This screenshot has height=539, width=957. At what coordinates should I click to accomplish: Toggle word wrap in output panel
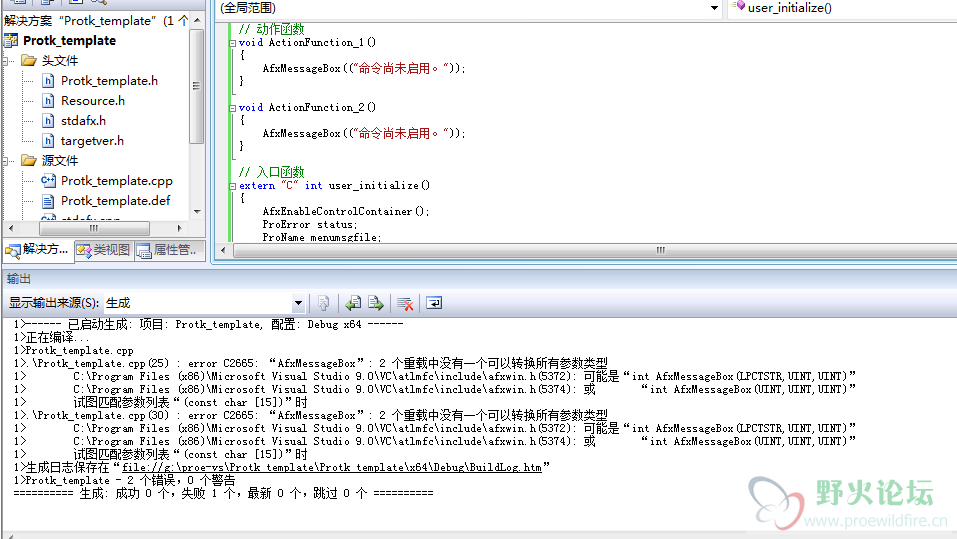point(434,303)
